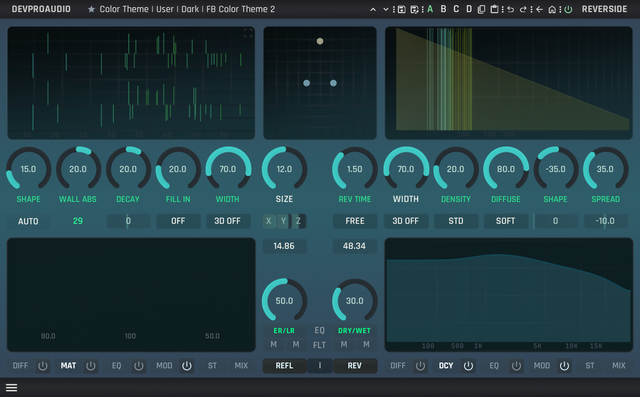Open the SOFT dropdown under DIFFUSE
This screenshot has height=397, width=640.
[x=506, y=221]
